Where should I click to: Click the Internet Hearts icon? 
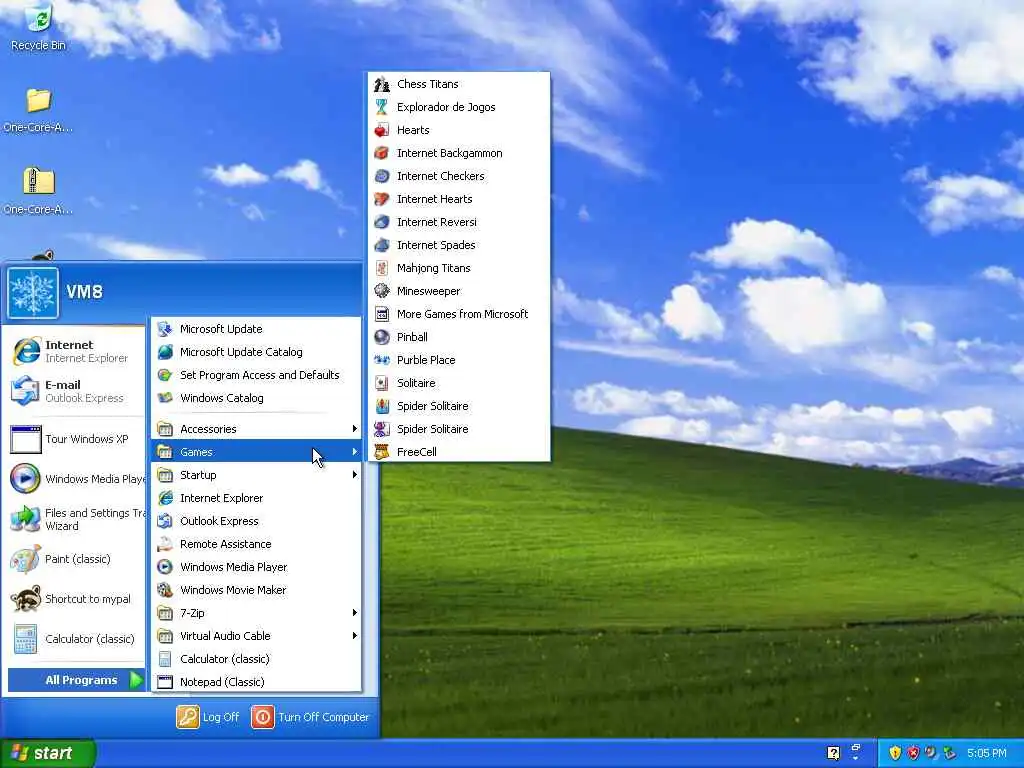coord(382,199)
